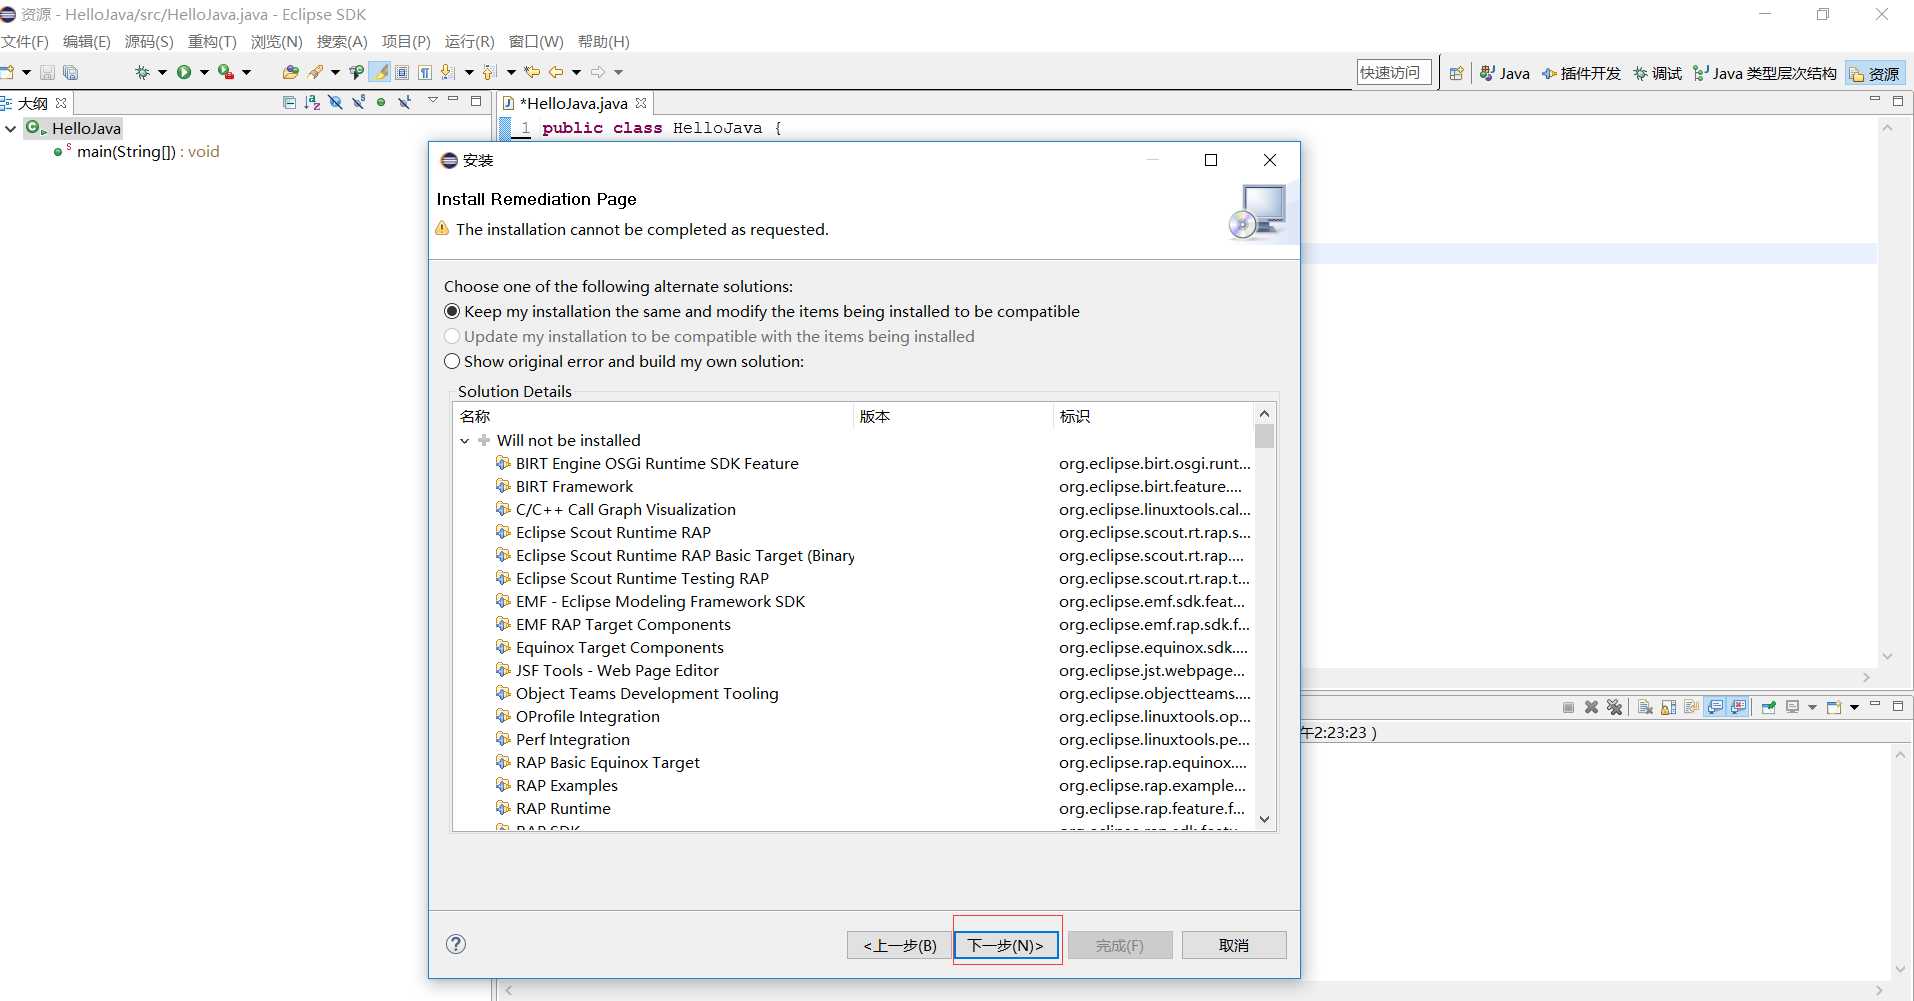Image resolution: width=1914 pixels, height=1001 pixels.
Task: Click the alphabetical Sort icon in outline panel
Action: coord(312,102)
